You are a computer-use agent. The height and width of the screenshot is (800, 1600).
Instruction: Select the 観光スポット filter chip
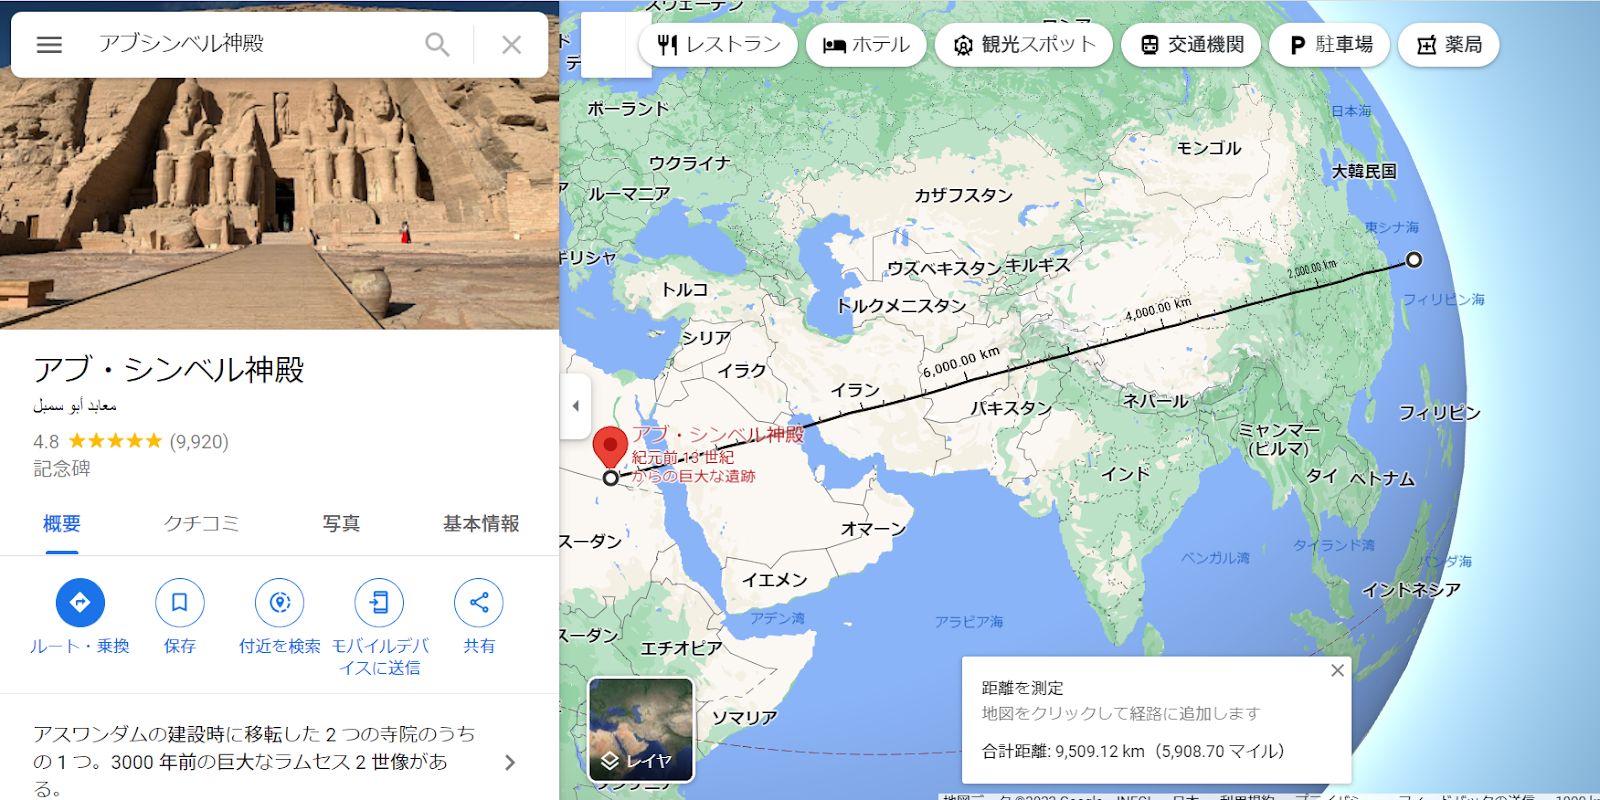[1024, 45]
